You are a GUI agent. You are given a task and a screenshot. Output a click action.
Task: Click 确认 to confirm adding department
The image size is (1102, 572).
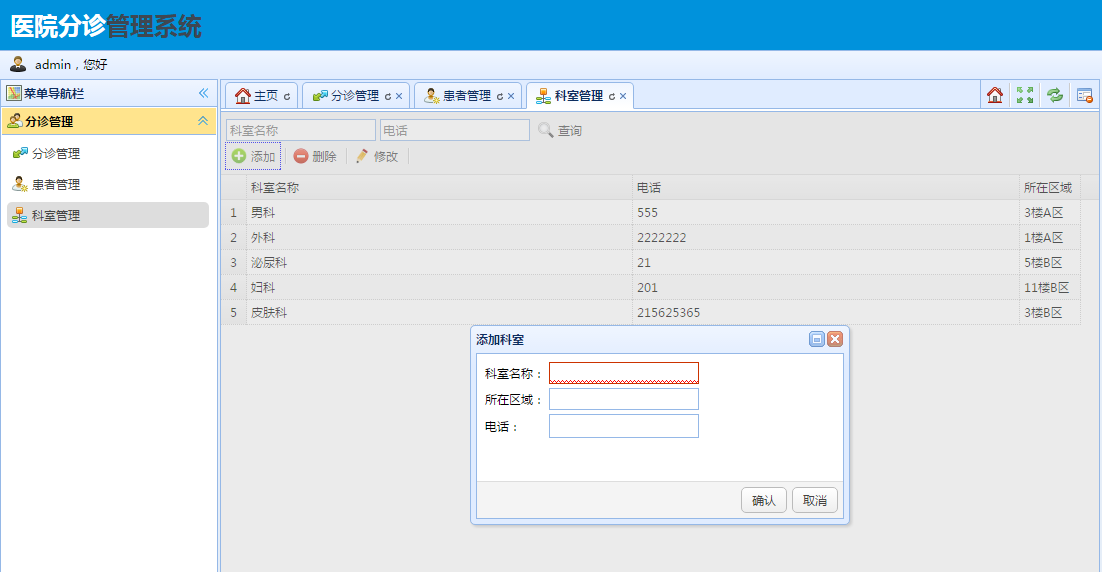(x=764, y=500)
